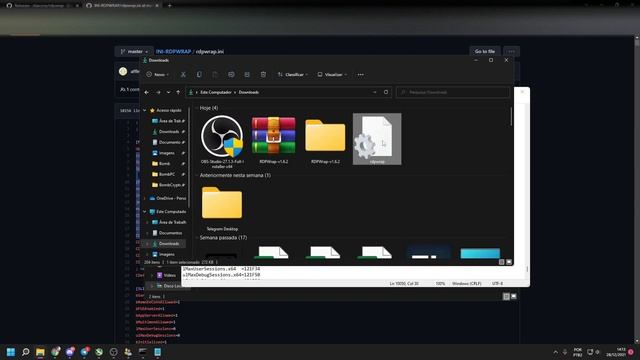Expand the OneDrive tree node

point(144,198)
